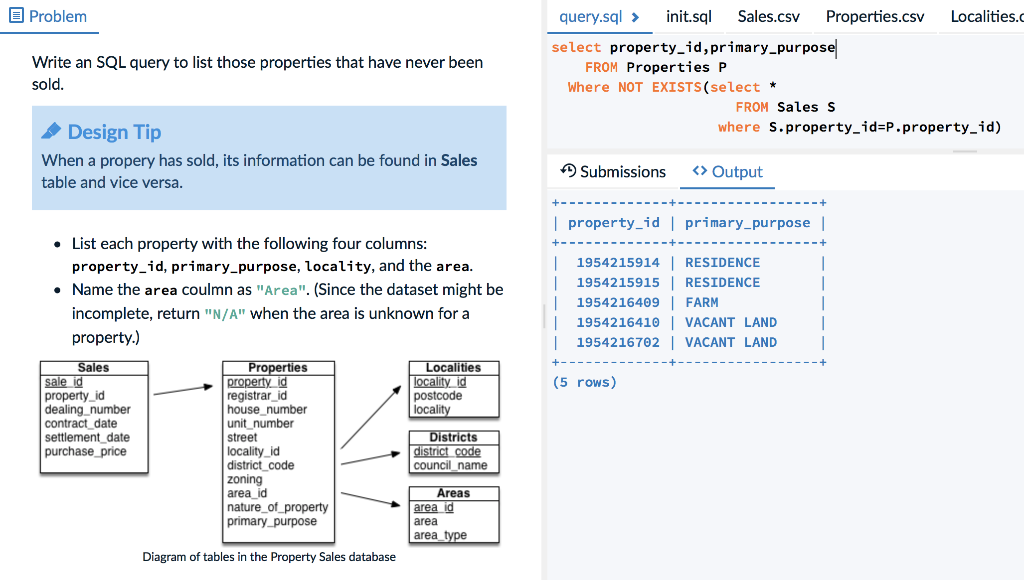Click the Areas table in the diagram
1024x580 pixels.
pos(453,513)
